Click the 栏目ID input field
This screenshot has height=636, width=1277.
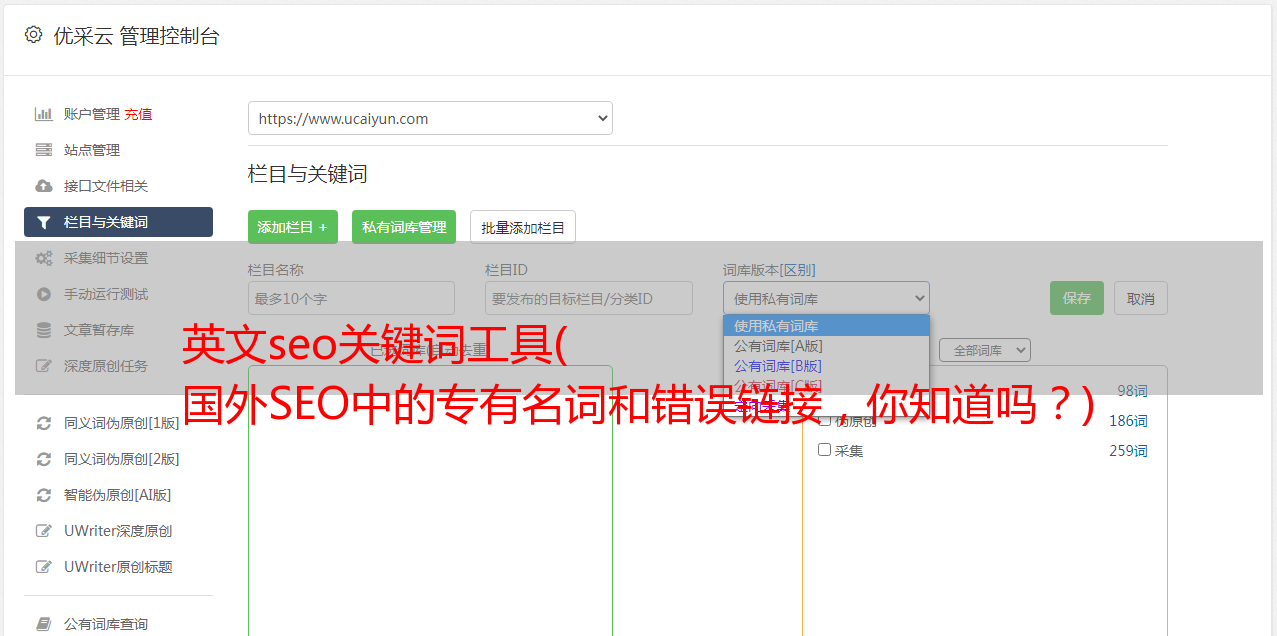pos(589,298)
